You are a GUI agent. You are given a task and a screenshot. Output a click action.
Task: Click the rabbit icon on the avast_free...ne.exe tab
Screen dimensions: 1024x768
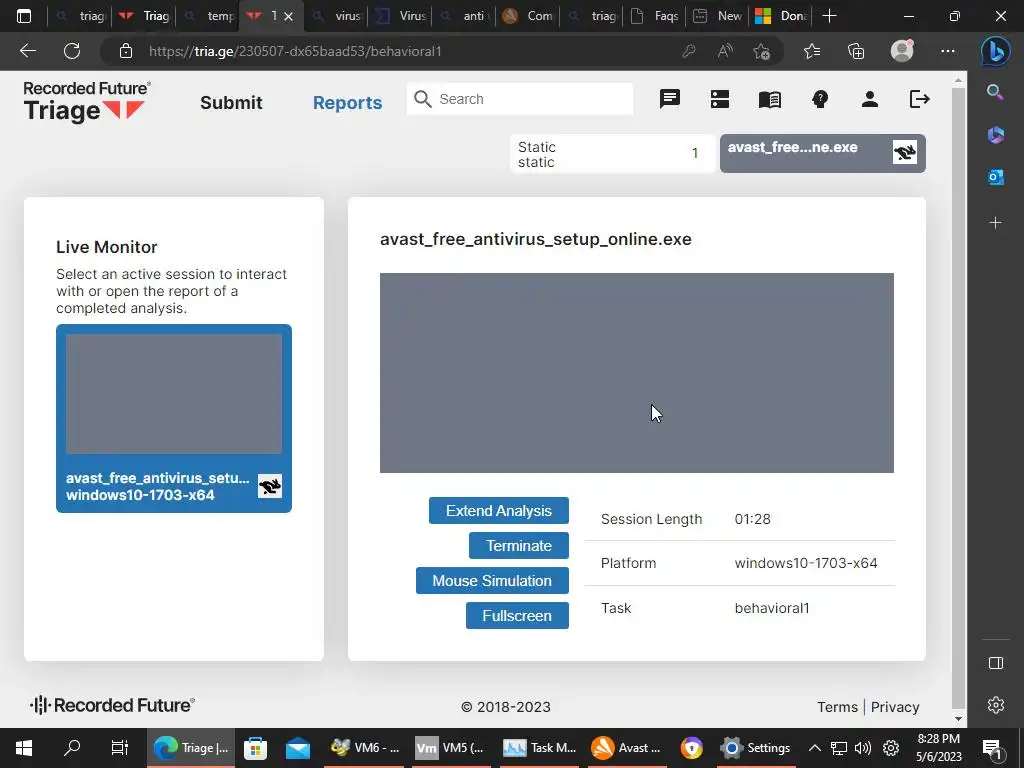point(904,153)
